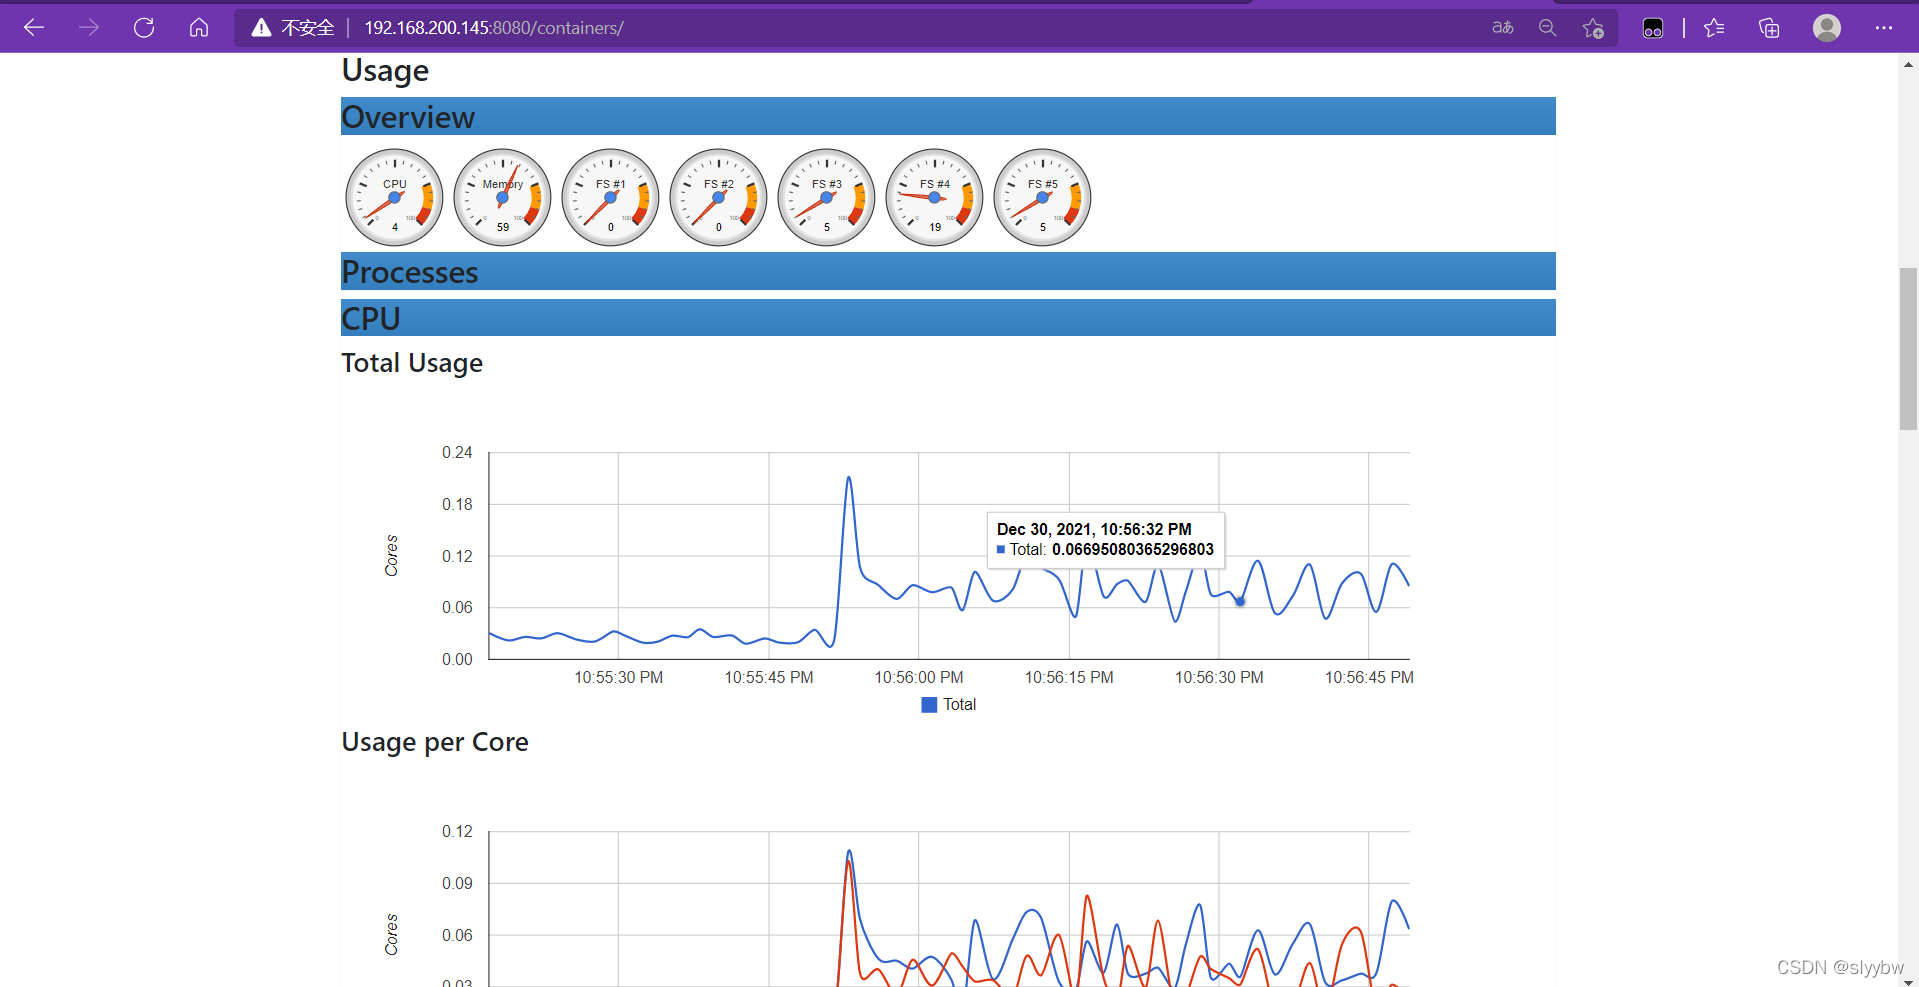Click the 0.24 y-axis label

[x=457, y=453]
